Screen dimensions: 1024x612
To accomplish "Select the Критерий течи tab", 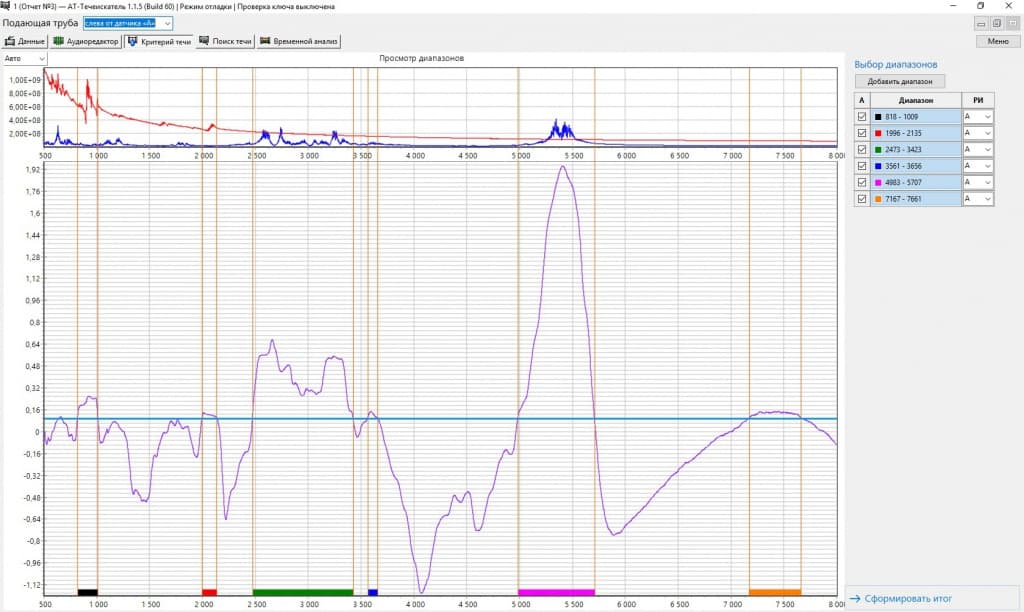I will 159,41.
